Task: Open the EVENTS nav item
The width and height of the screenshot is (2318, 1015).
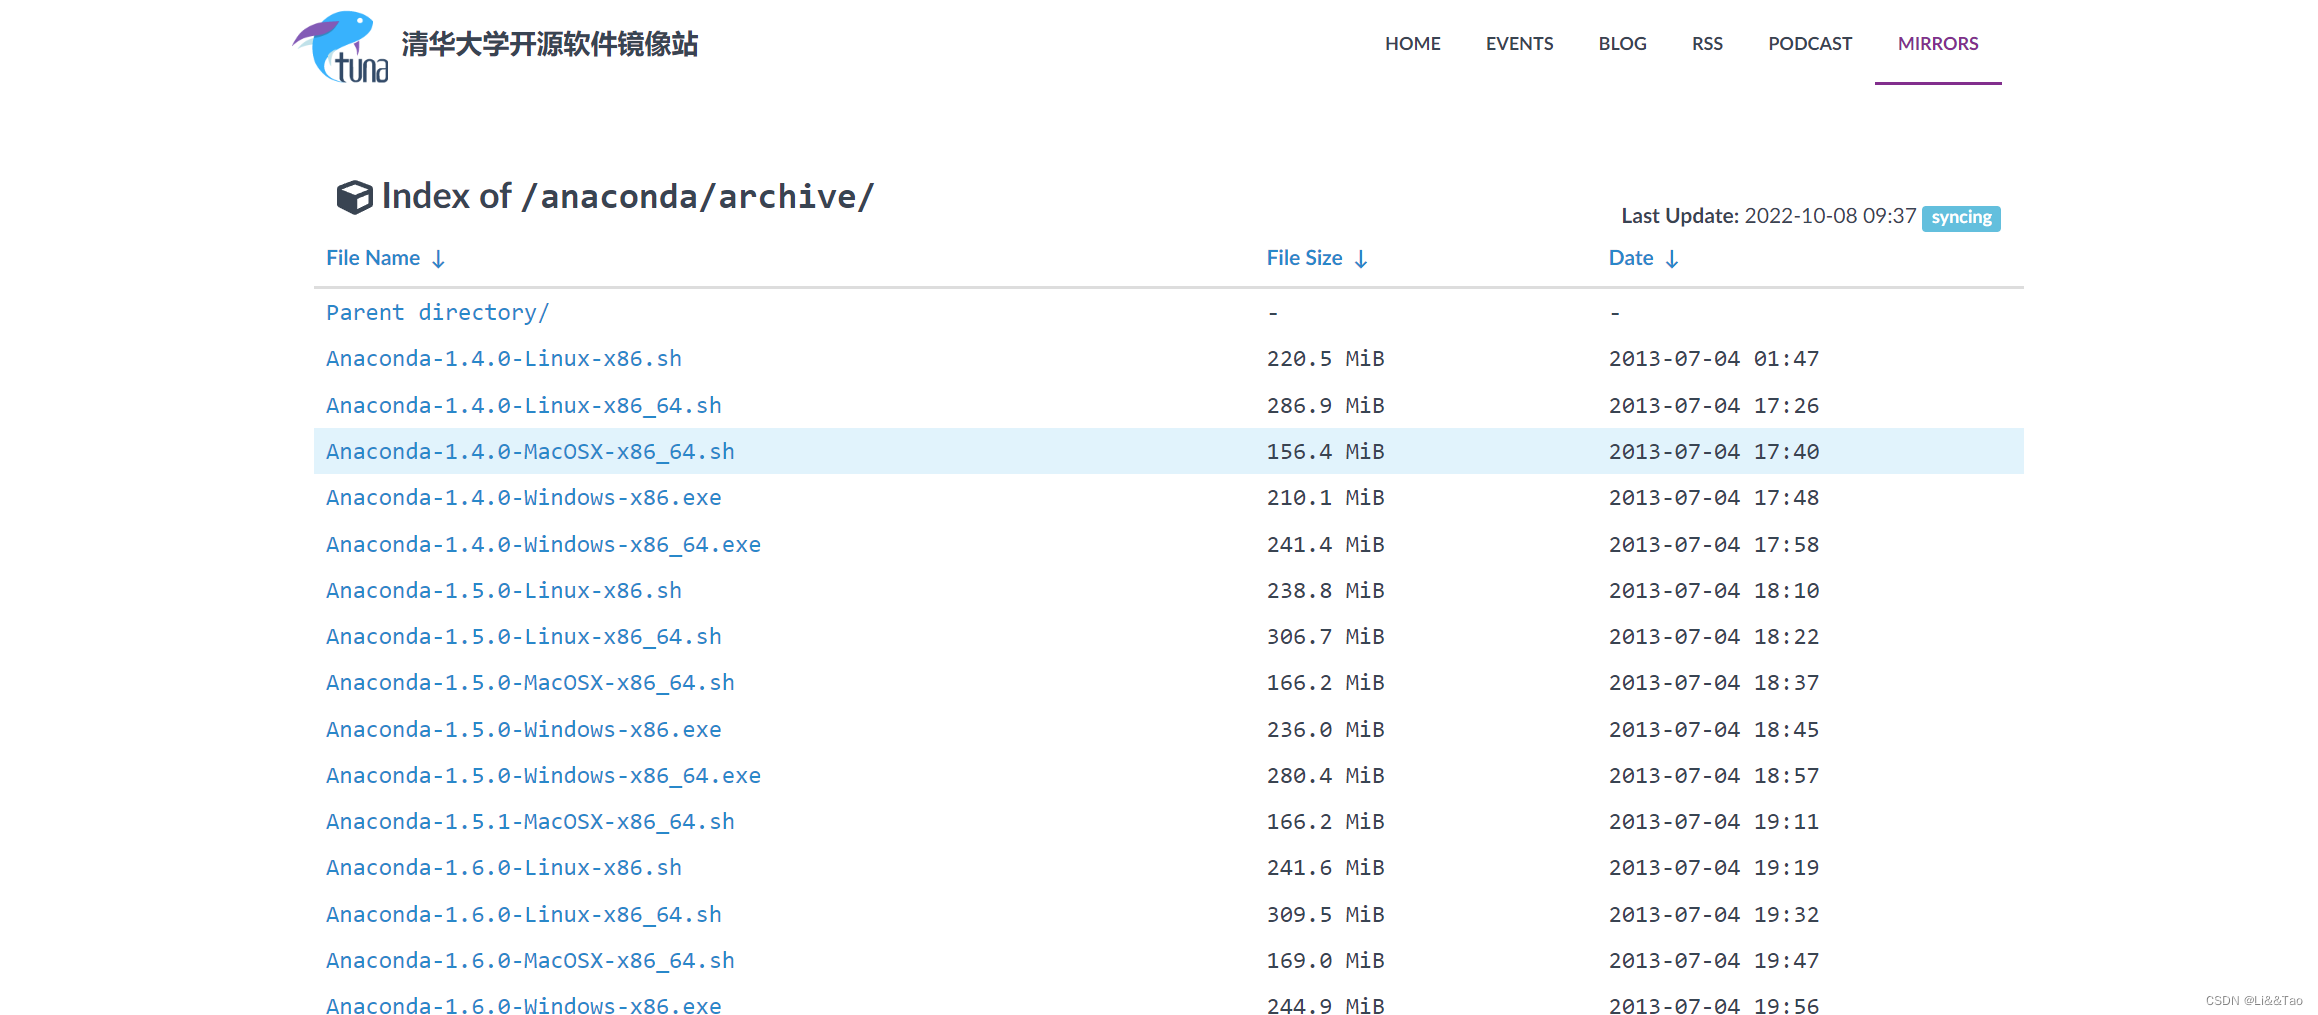Action: point(1519,43)
